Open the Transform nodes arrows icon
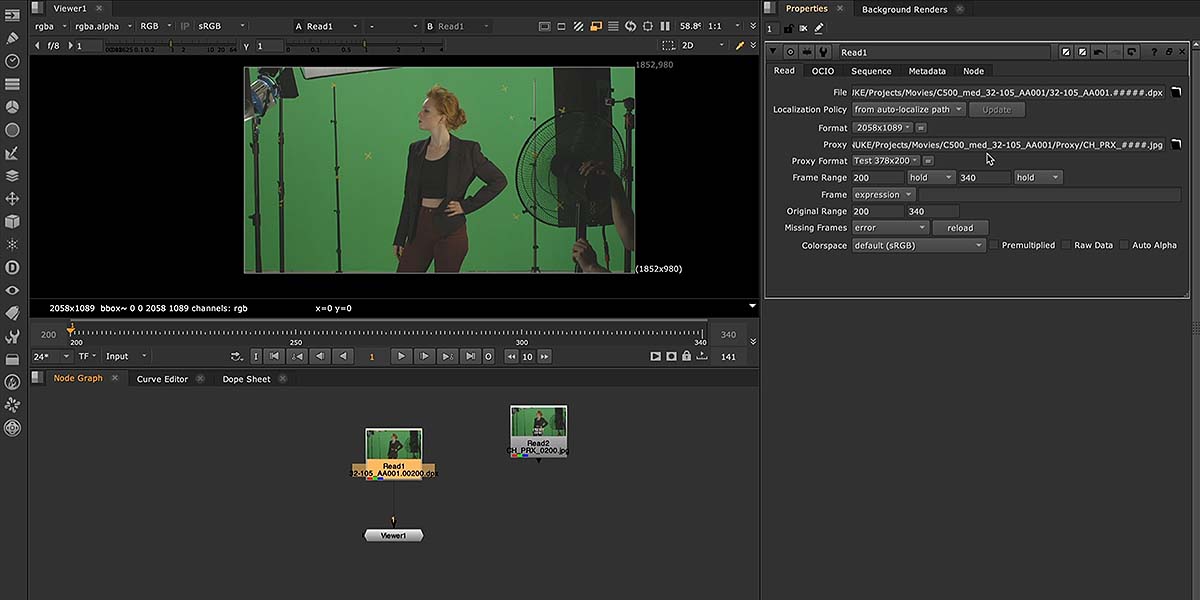Viewport: 1200px width, 600px height. (13, 199)
